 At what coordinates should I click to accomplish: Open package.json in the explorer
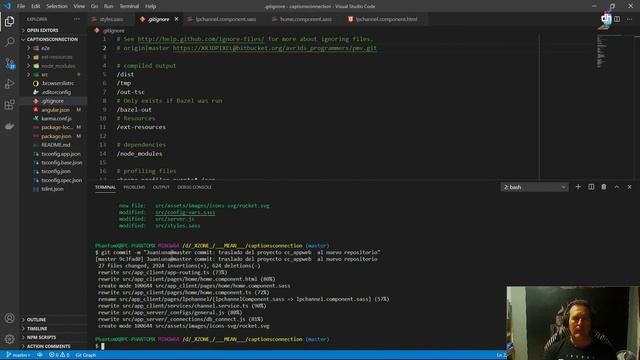pos(56,136)
